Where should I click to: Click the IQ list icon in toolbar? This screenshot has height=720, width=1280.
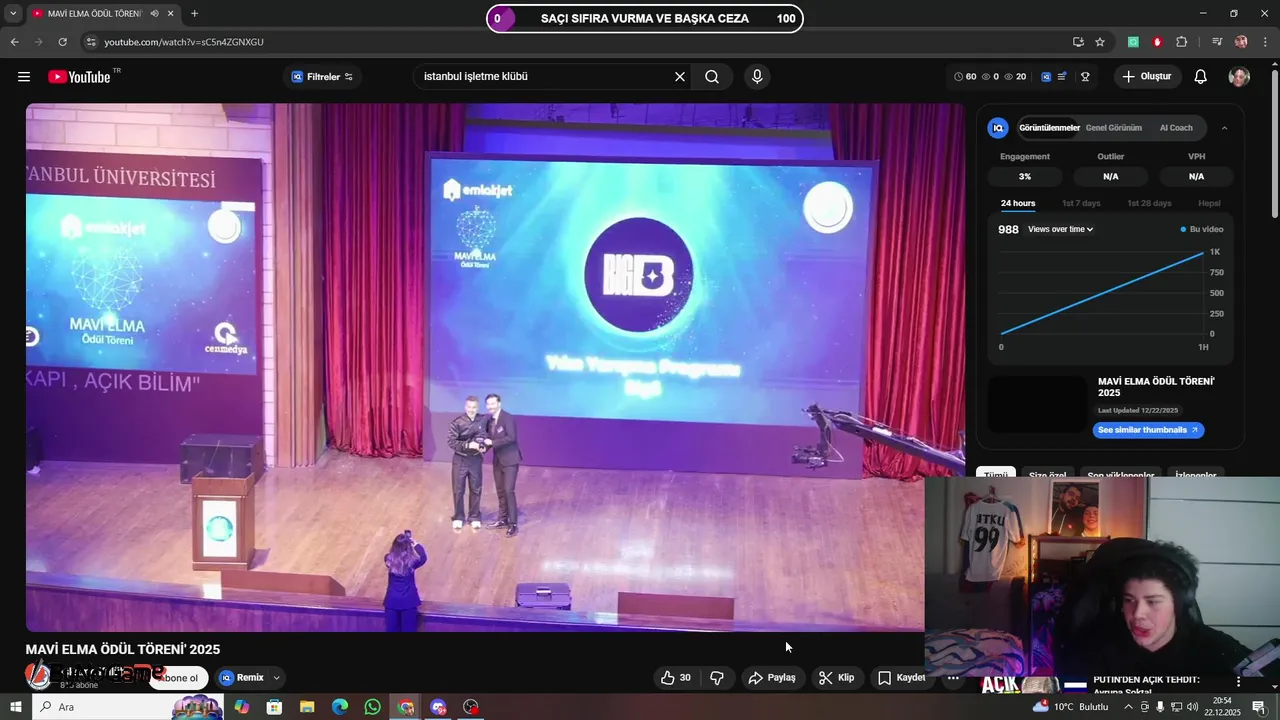pos(1062,77)
